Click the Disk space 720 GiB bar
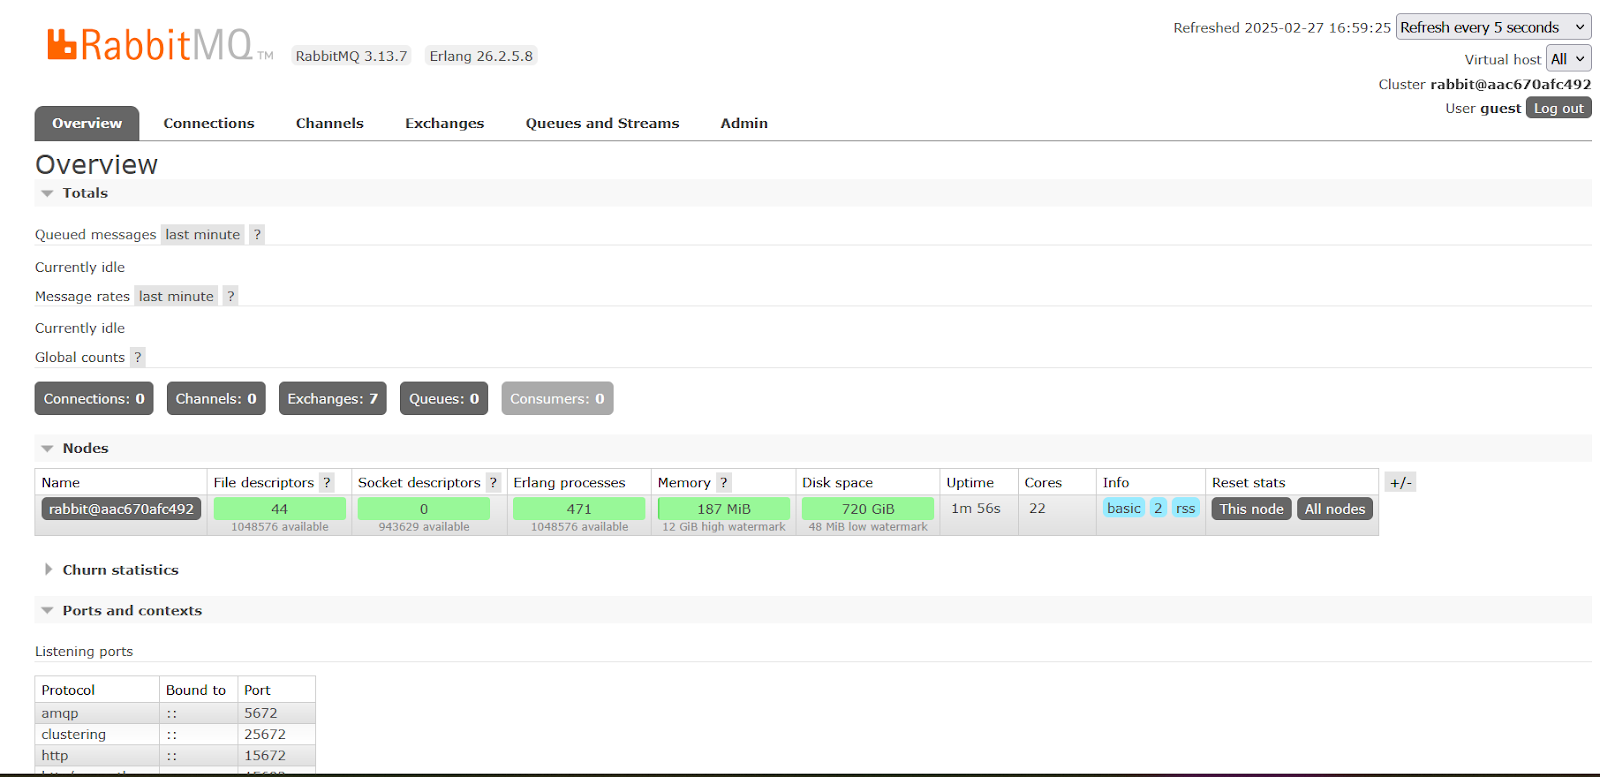1600x777 pixels. click(x=868, y=508)
